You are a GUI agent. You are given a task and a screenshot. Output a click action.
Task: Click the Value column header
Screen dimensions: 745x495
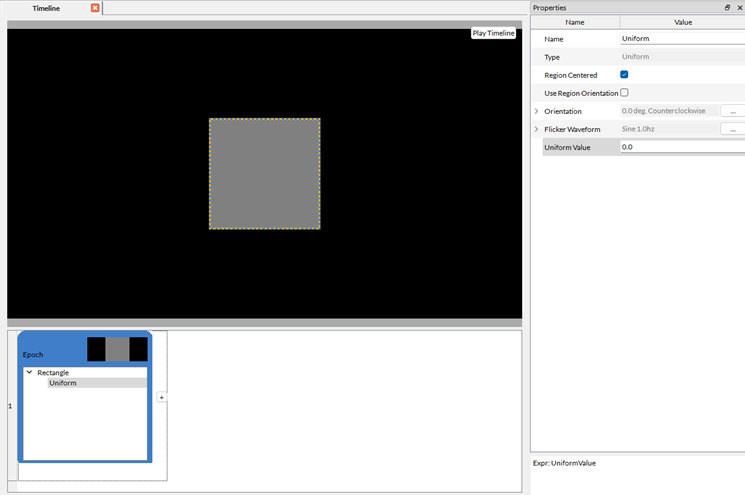point(682,21)
